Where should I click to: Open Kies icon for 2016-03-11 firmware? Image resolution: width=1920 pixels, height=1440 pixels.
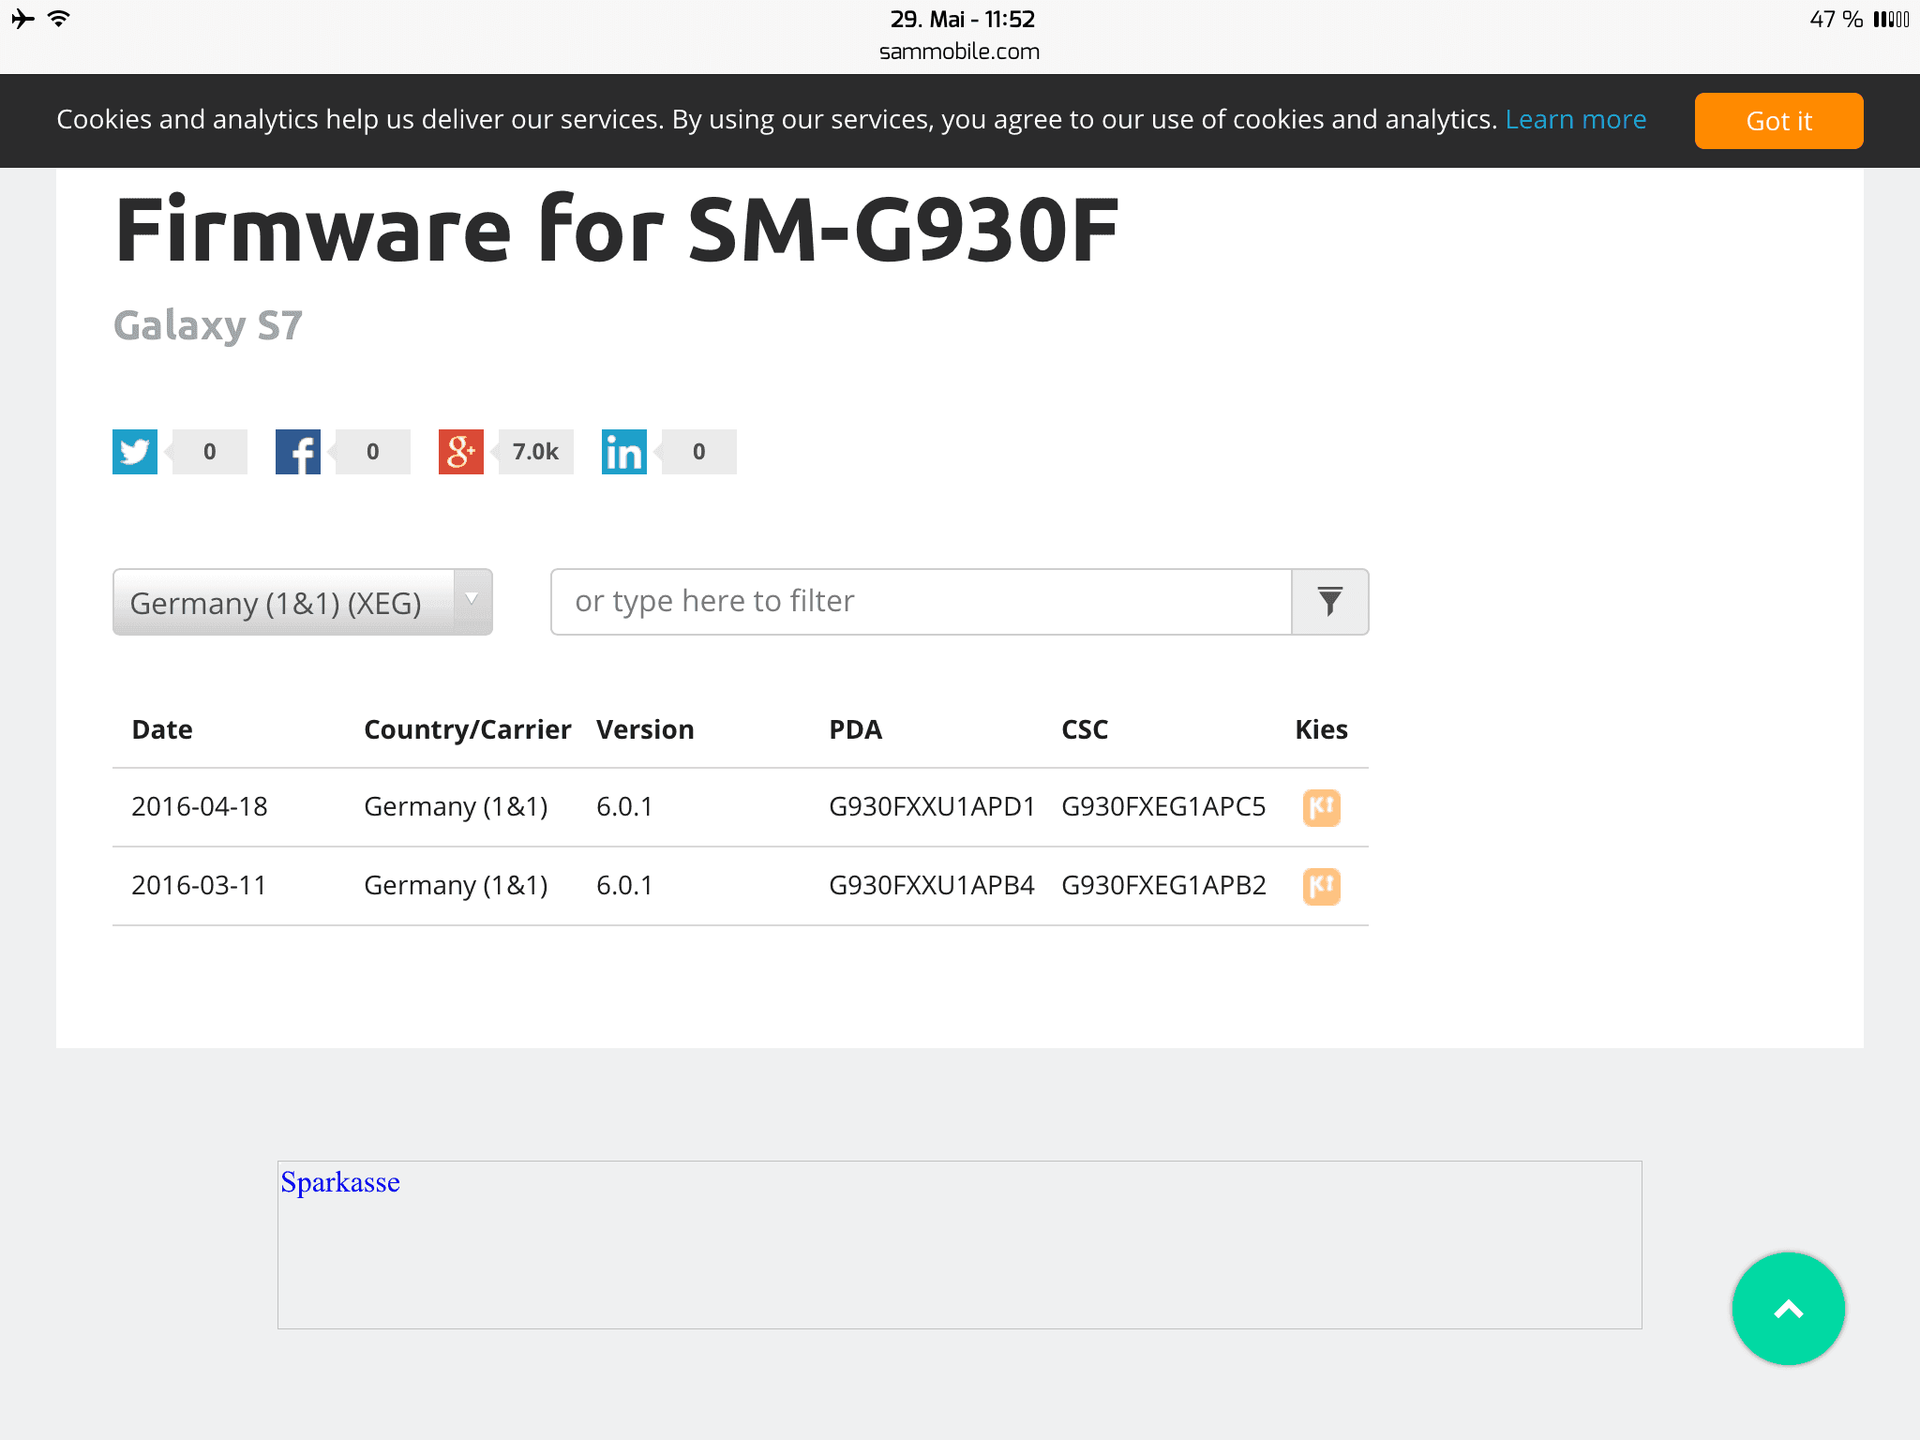(1321, 886)
